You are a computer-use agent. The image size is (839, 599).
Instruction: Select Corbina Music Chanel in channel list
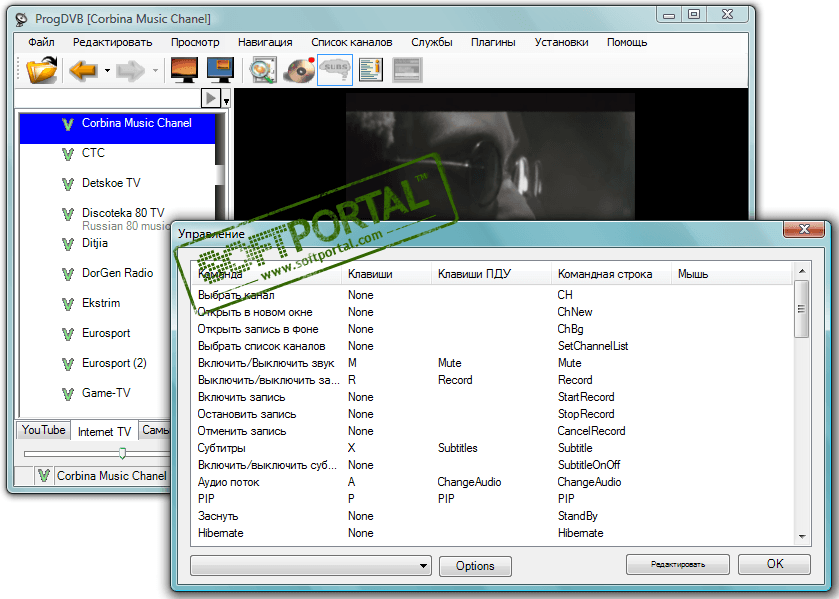point(117,128)
